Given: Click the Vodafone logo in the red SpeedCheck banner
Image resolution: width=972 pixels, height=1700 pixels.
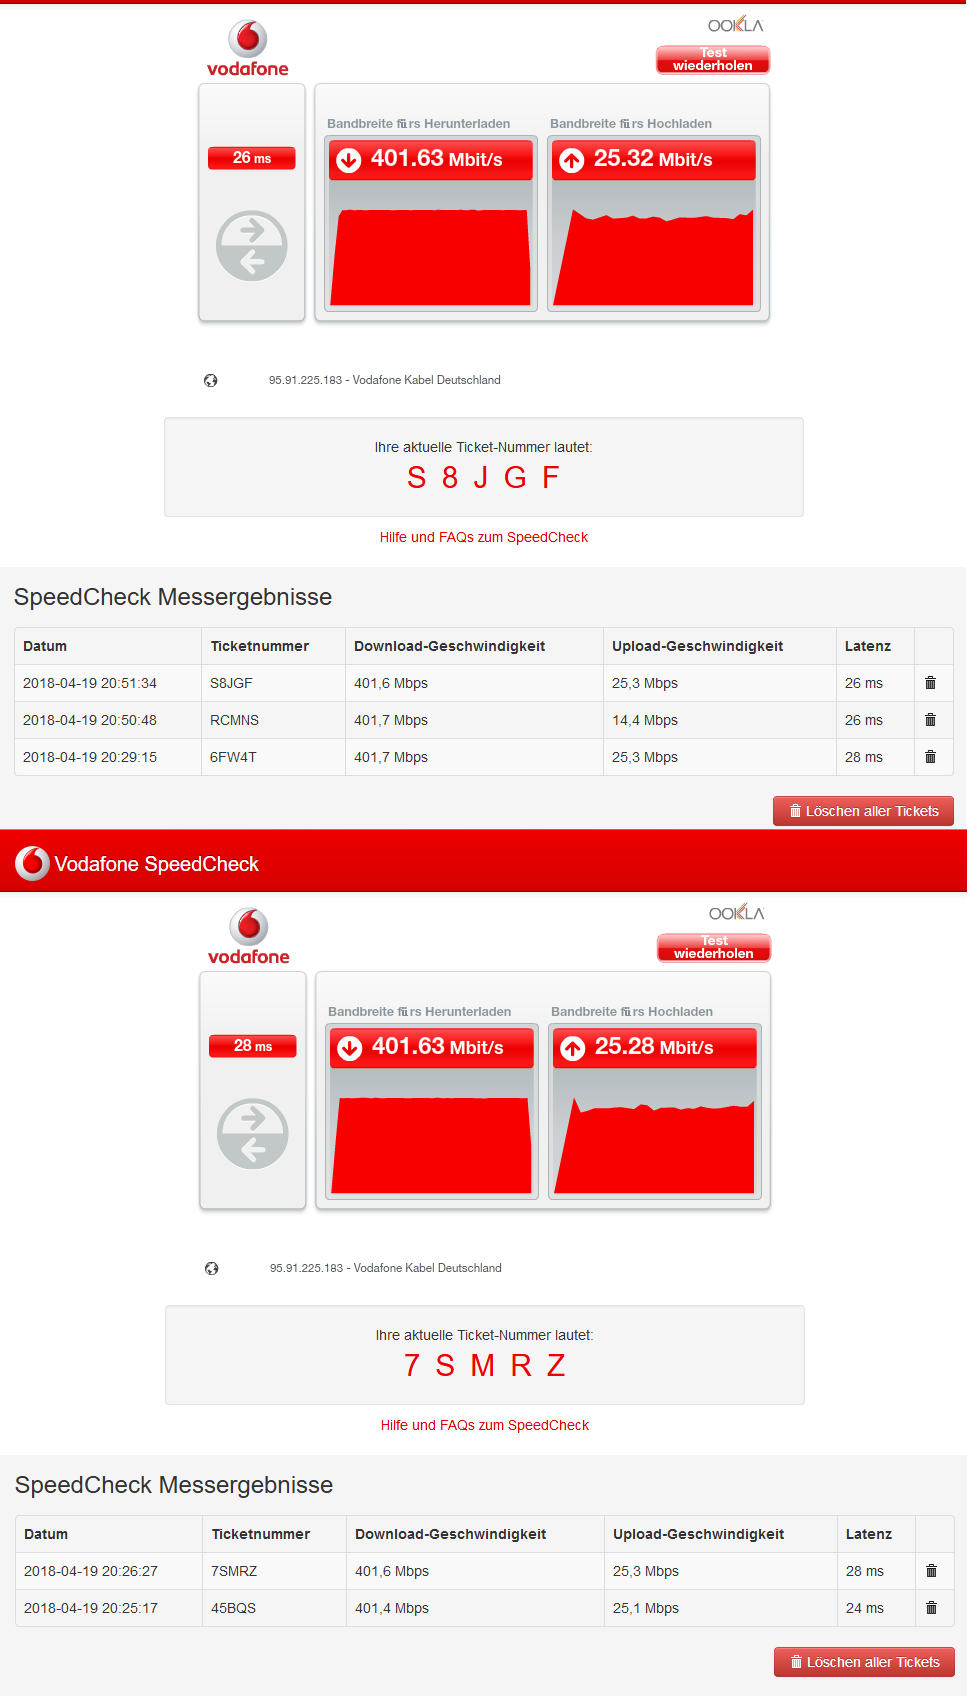Looking at the screenshot, I should [32, 863].
